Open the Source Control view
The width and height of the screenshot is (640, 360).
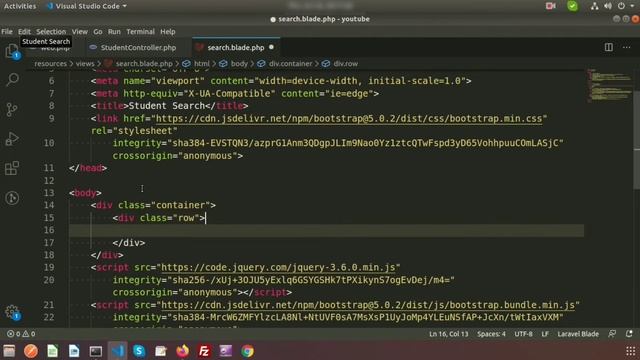coord(12,109)
